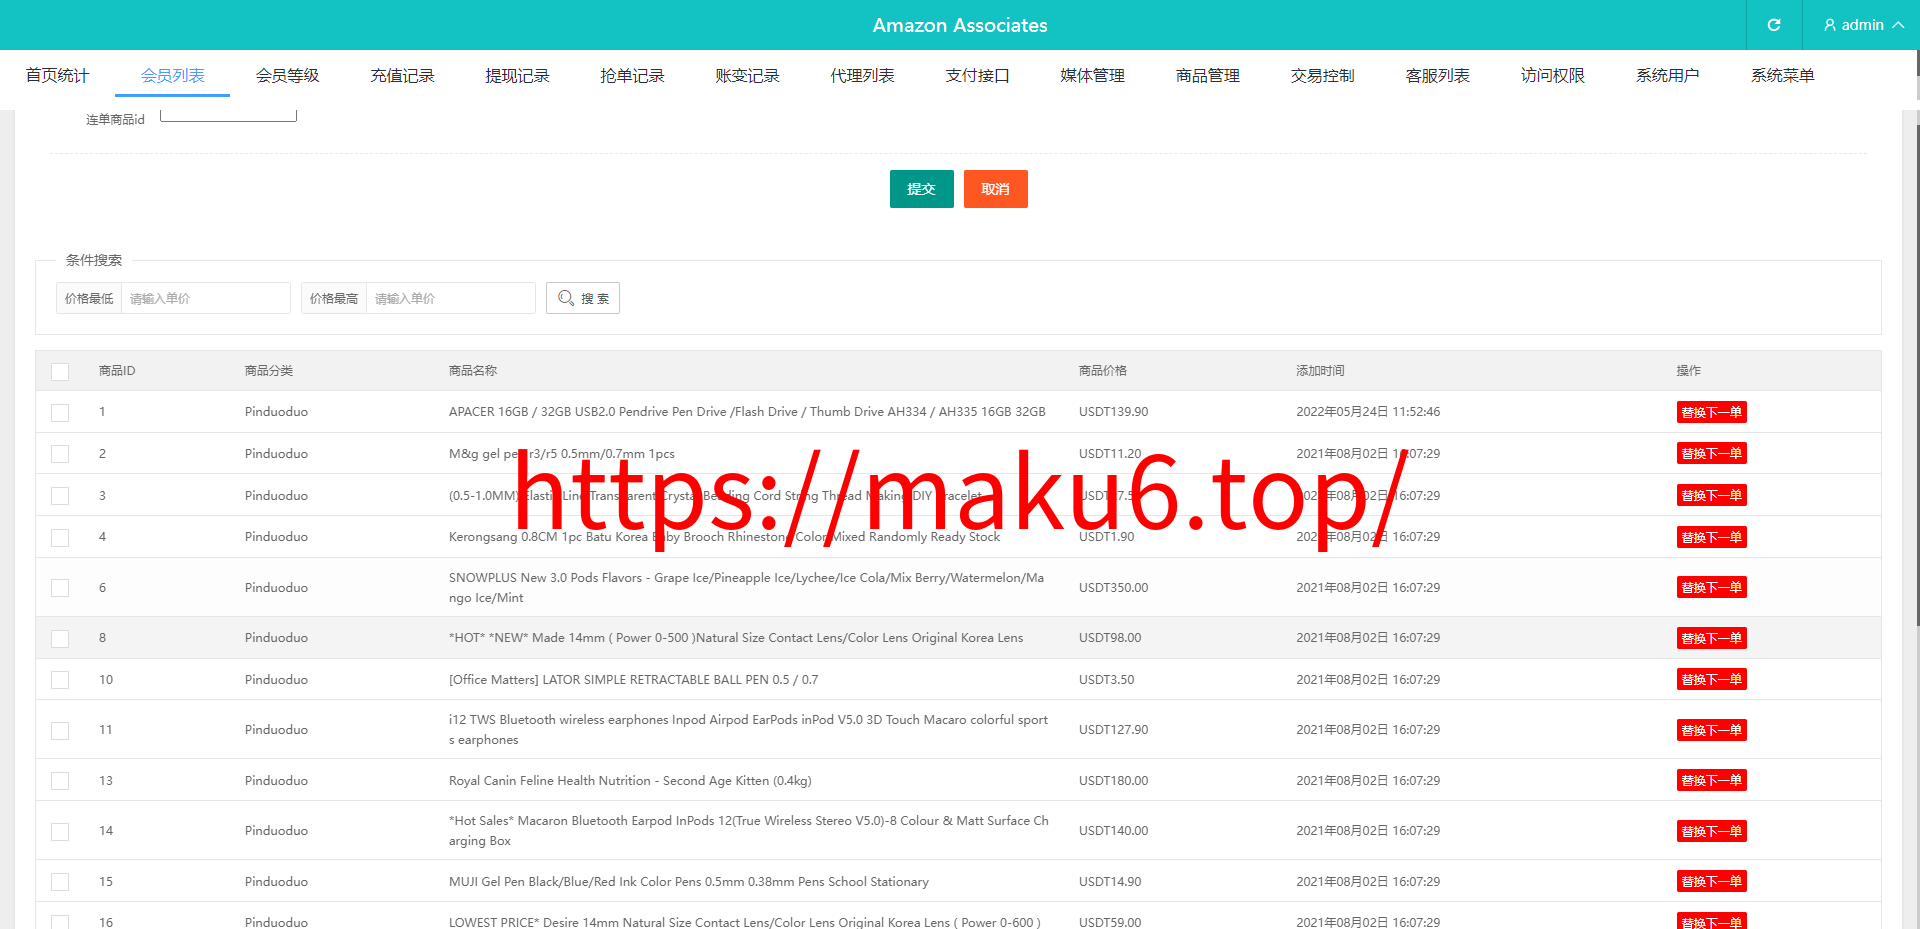The width and height of the screenshot is (1920, 929).
Task: Check the box for product ID 6
Action: tap(60, 588)
